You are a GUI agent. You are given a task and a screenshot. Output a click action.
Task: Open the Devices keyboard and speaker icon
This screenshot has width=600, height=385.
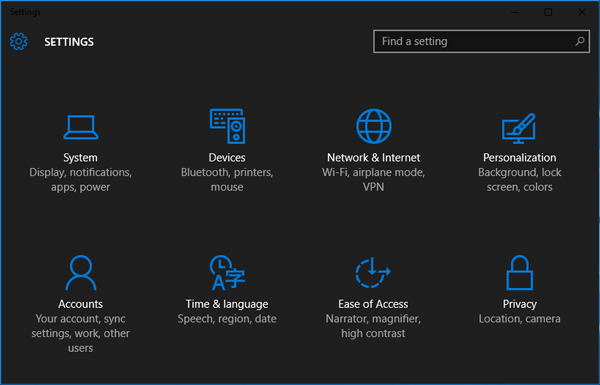(x=227, y=126)
